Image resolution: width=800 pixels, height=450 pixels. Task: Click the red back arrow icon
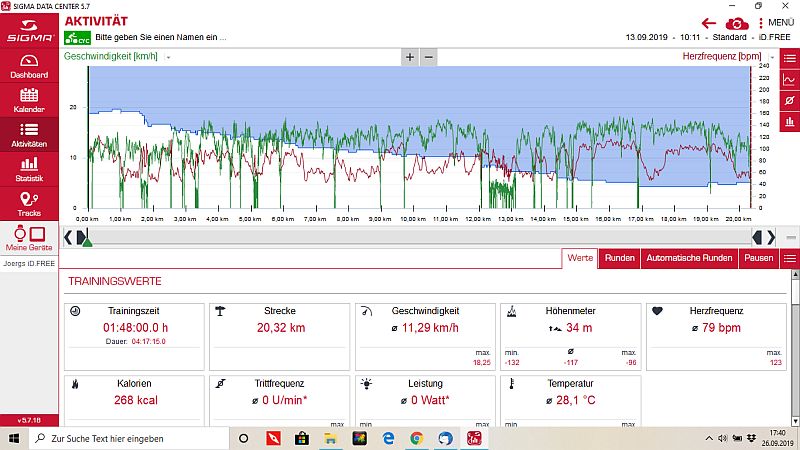pyautogui.click(x=709, y=23)
